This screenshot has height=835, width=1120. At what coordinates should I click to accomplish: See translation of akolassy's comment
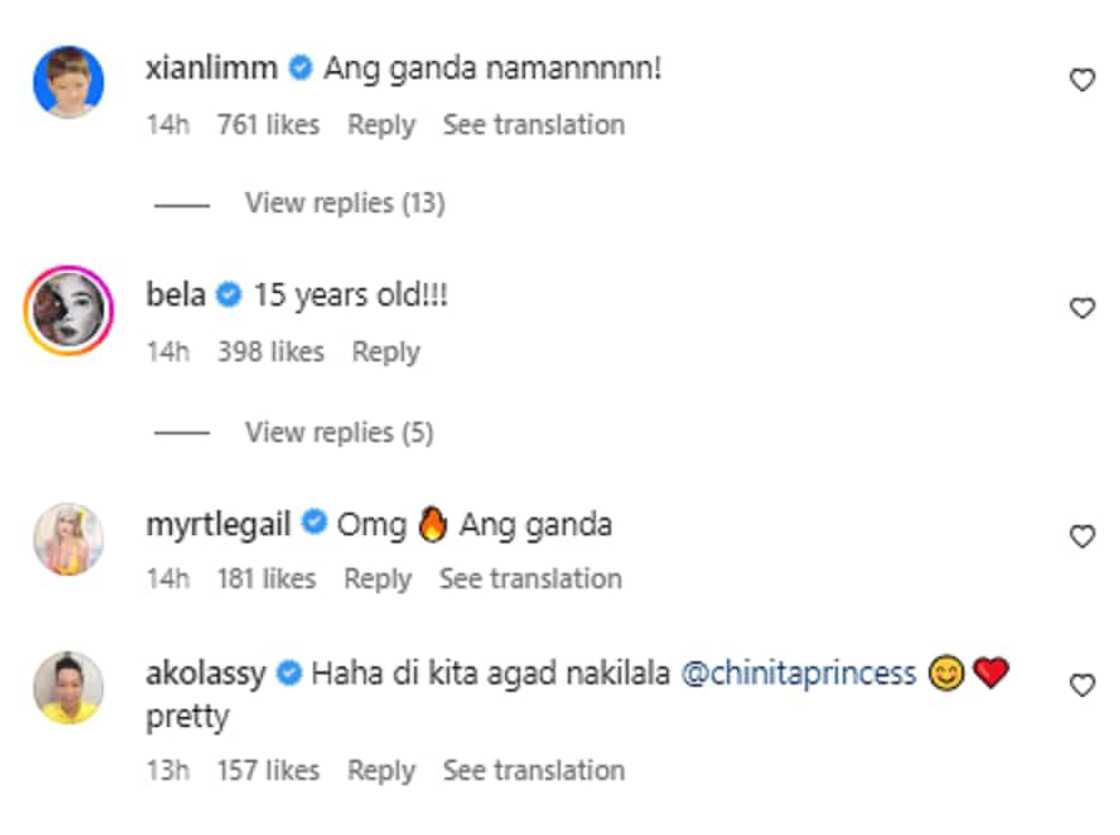[534, 771]
